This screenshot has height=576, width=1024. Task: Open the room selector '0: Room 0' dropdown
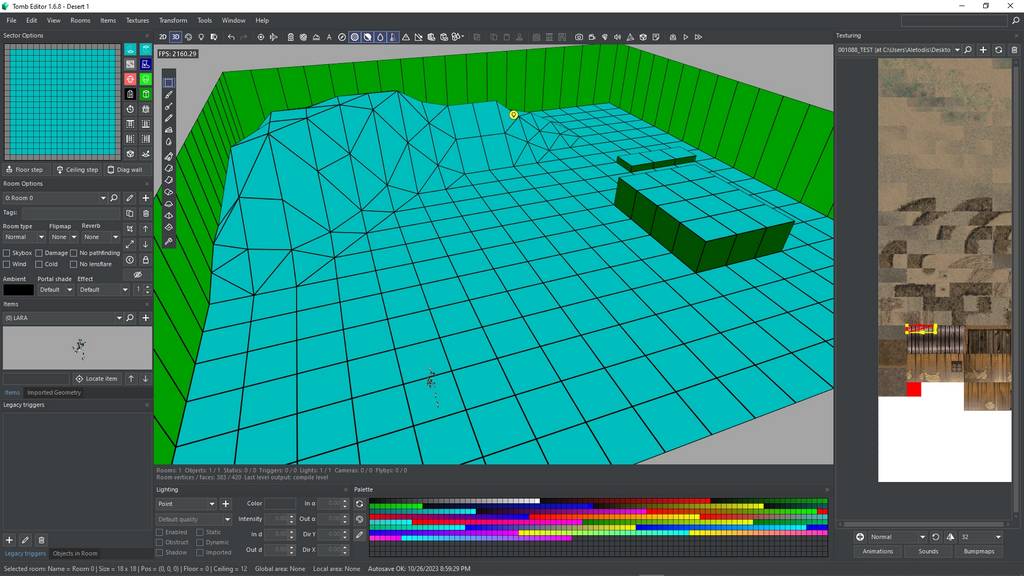point(55,198)
